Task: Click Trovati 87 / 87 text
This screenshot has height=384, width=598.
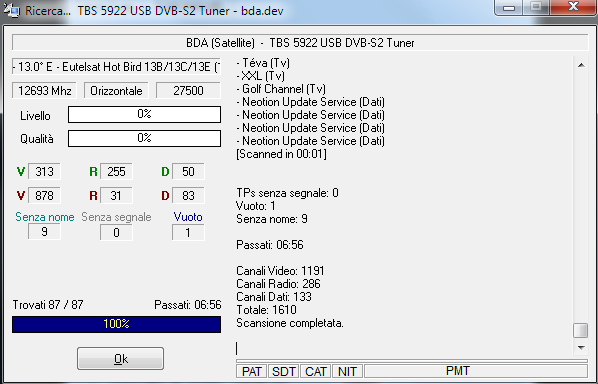Action: (x=48, y=305)
